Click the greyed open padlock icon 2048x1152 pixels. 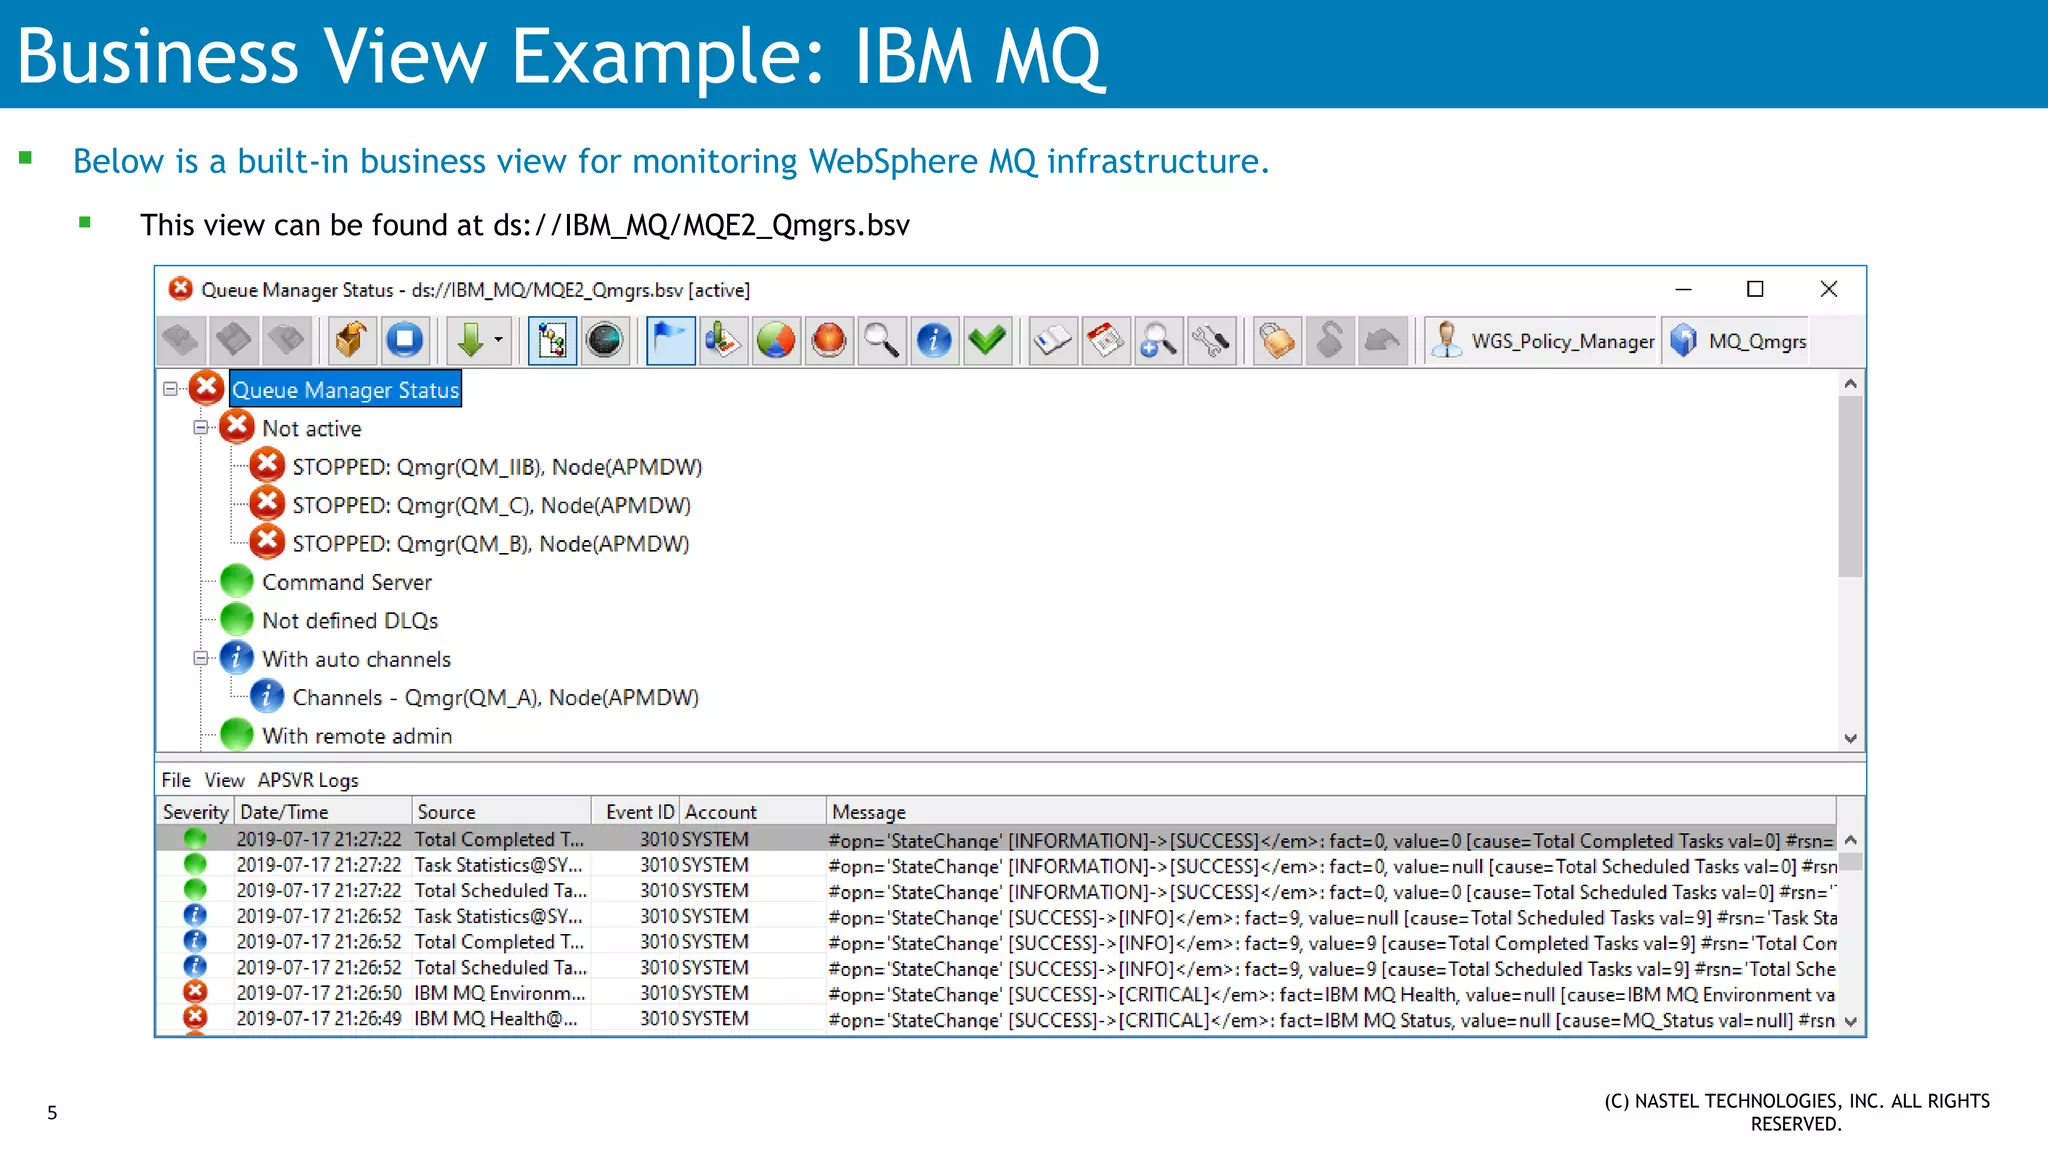[x=1329, y=341]
